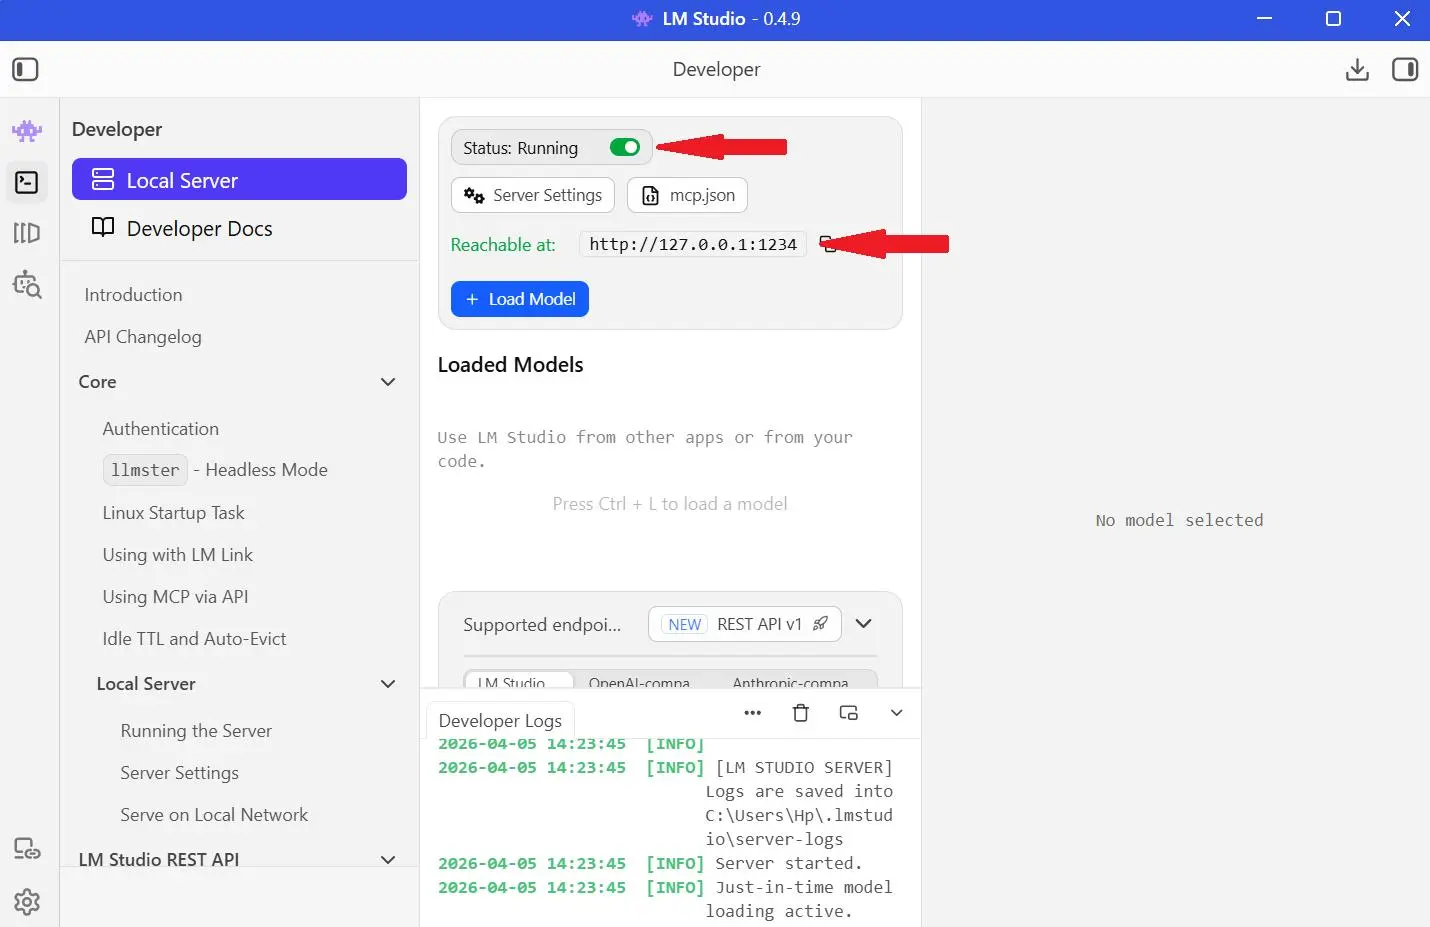Turn off the server Status: Running switch
This screenshot has height=927, width=1430.
click(x=625, y=148)
